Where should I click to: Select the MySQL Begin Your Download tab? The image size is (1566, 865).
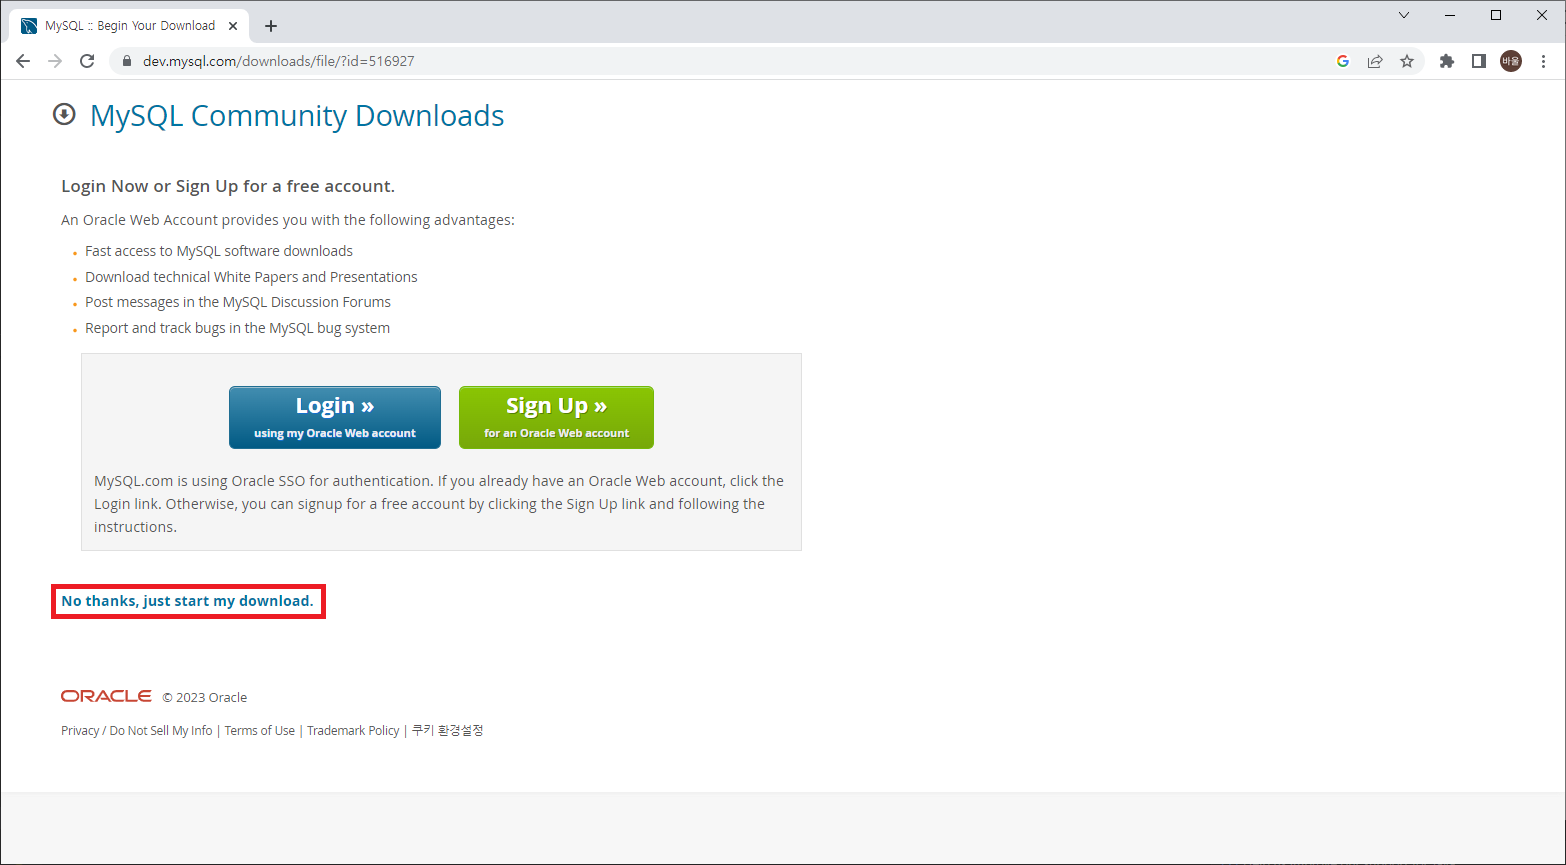pyautogui.click(x=130, y=26)
